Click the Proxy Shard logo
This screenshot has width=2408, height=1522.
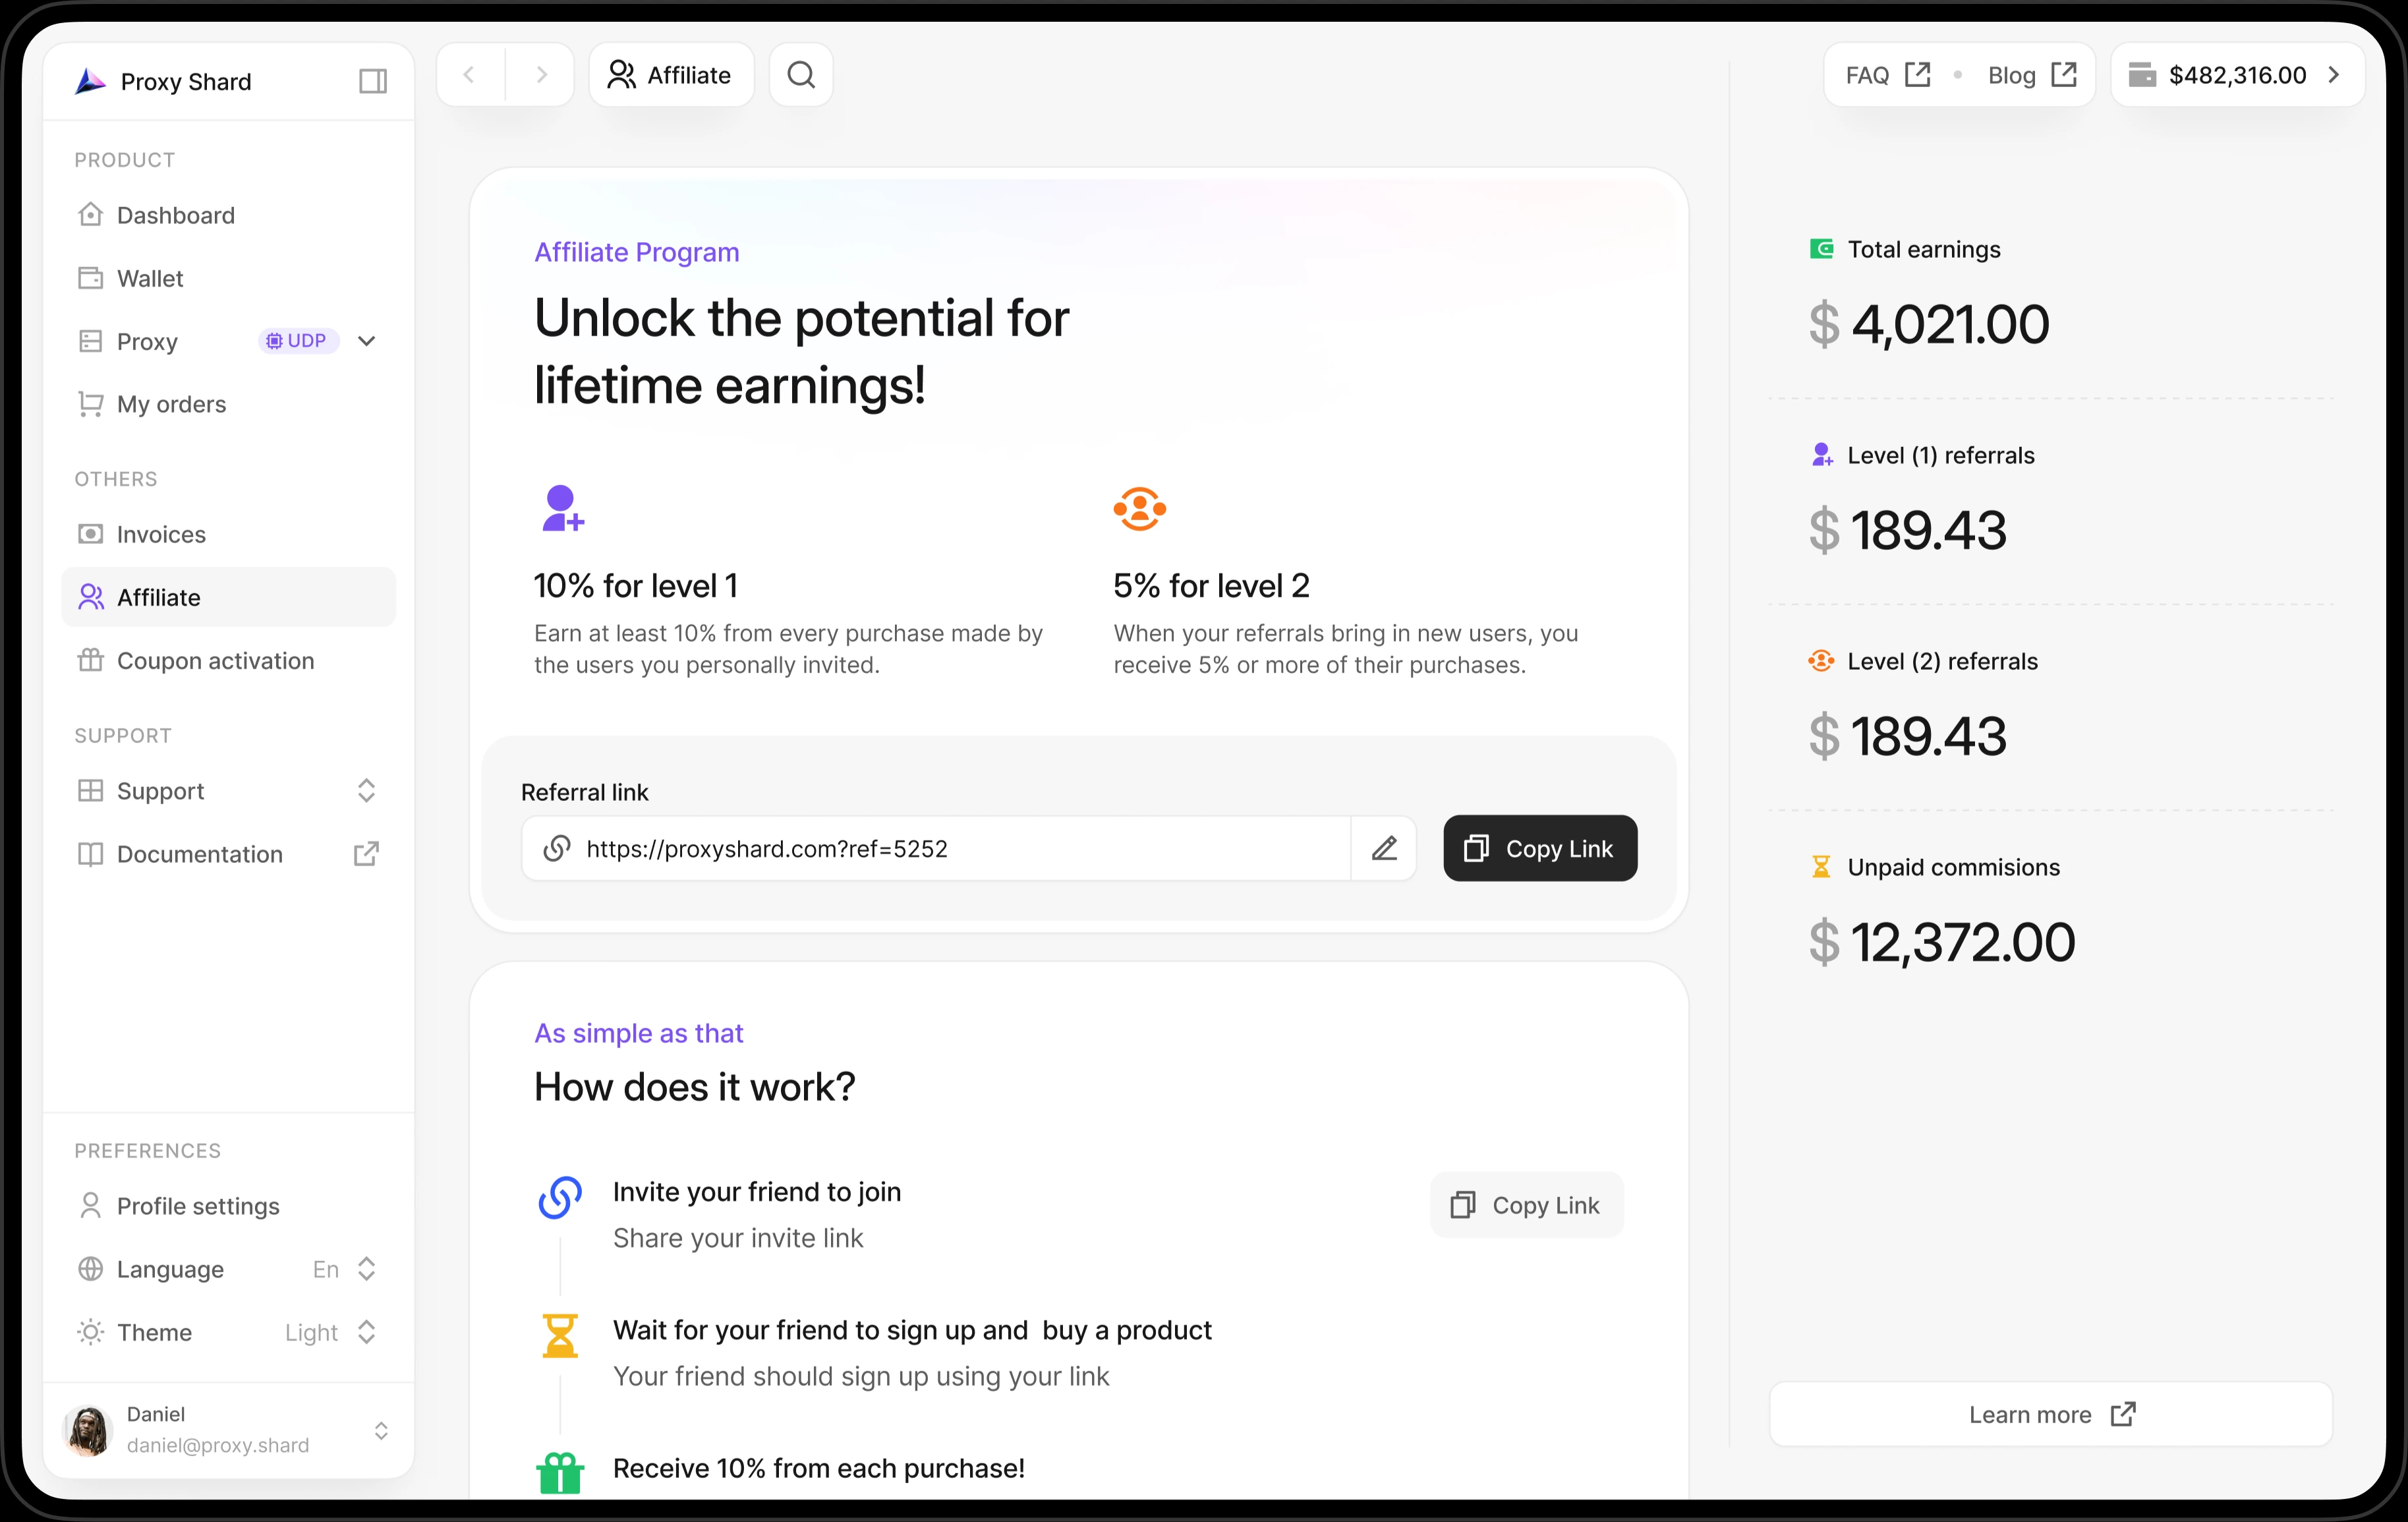click(x=90, y=81)
